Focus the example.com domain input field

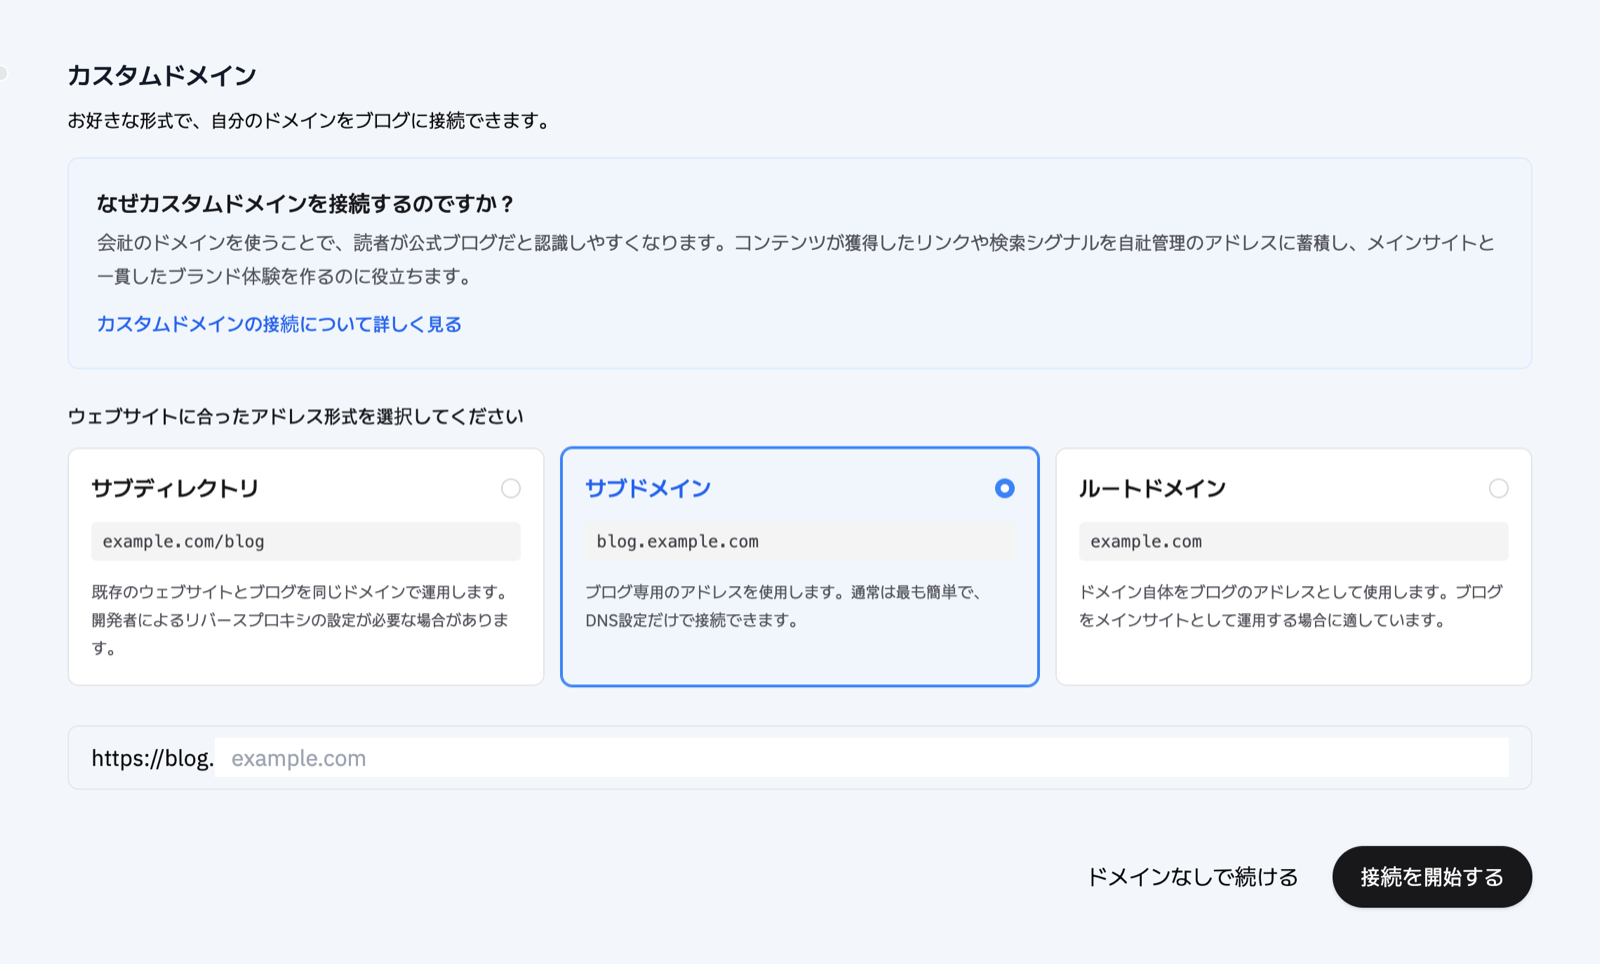click(861, 758)
